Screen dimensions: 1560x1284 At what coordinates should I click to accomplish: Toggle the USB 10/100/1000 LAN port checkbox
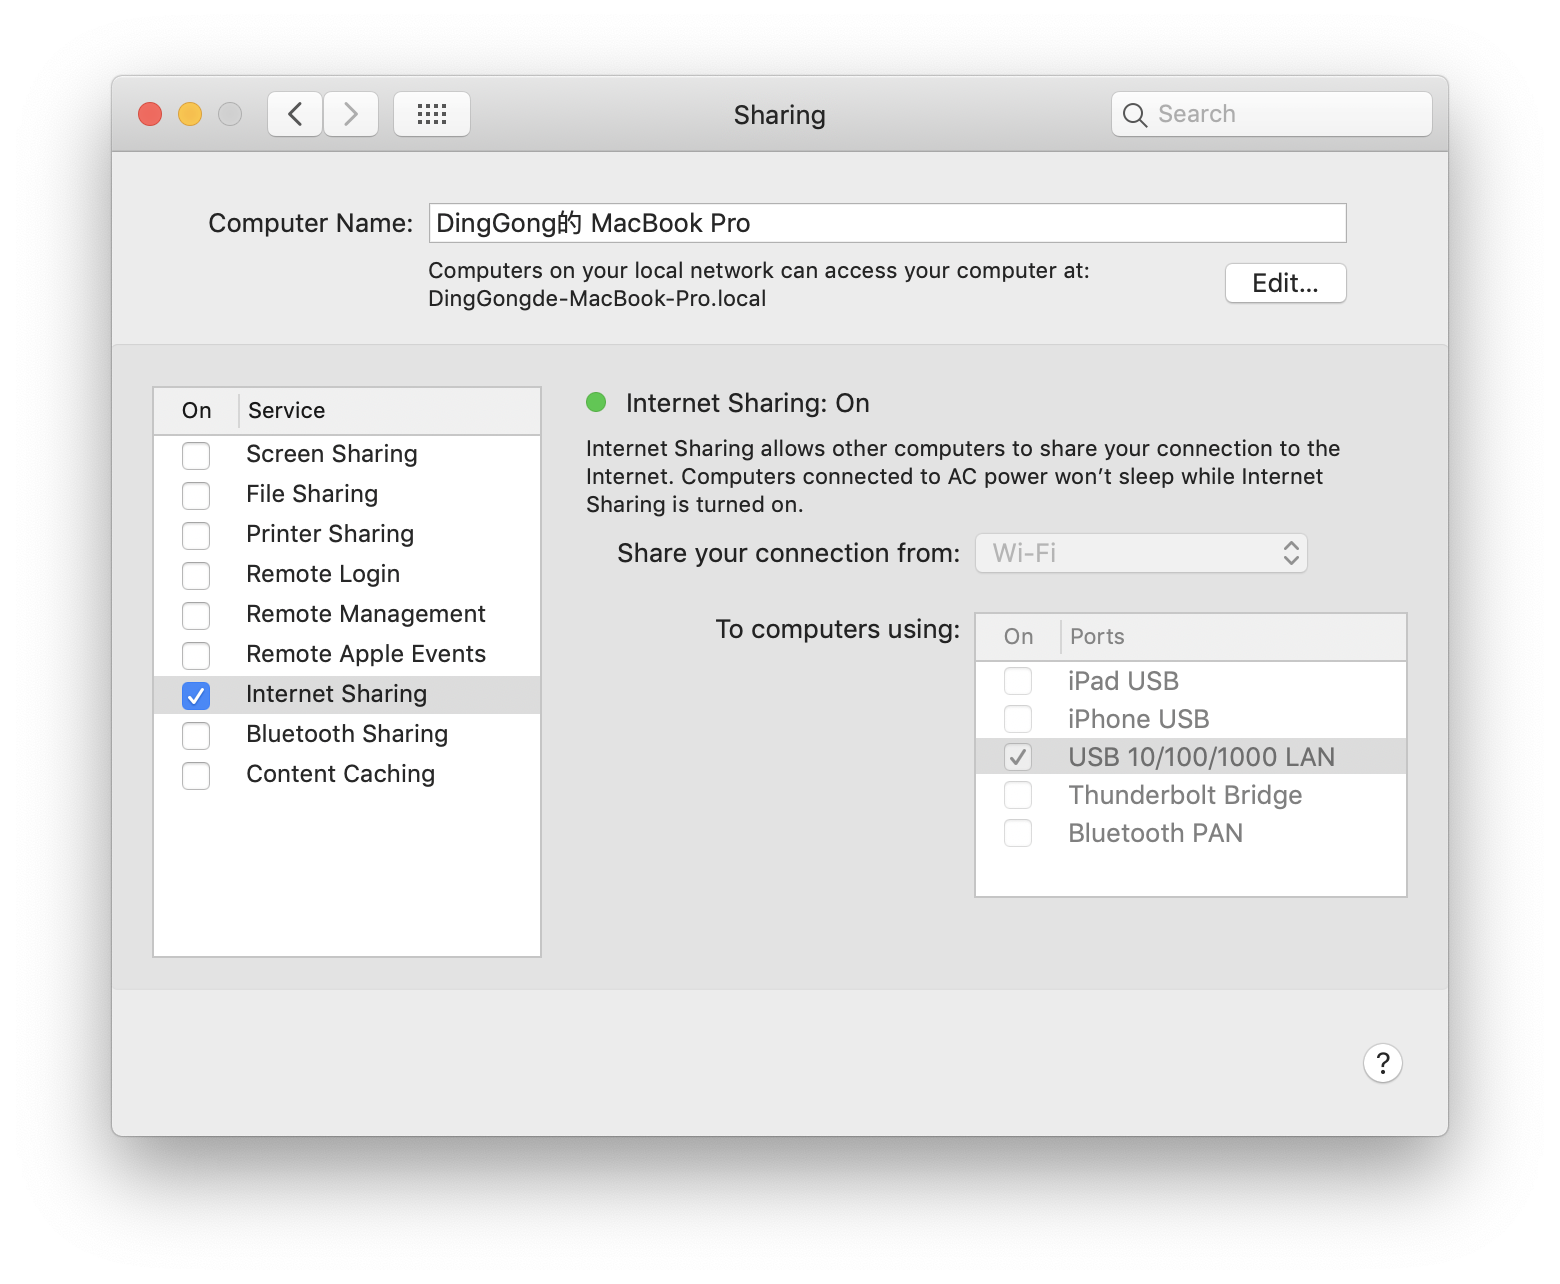click(x=1017, y=757)
